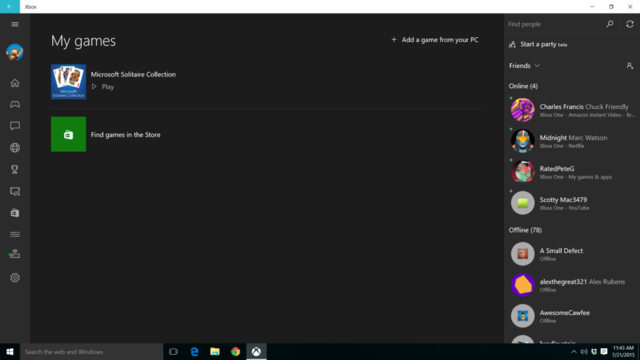Viewport: 640px width, 360px height.
Task: Select friend Scotty Mac3479
Action: 571,203
